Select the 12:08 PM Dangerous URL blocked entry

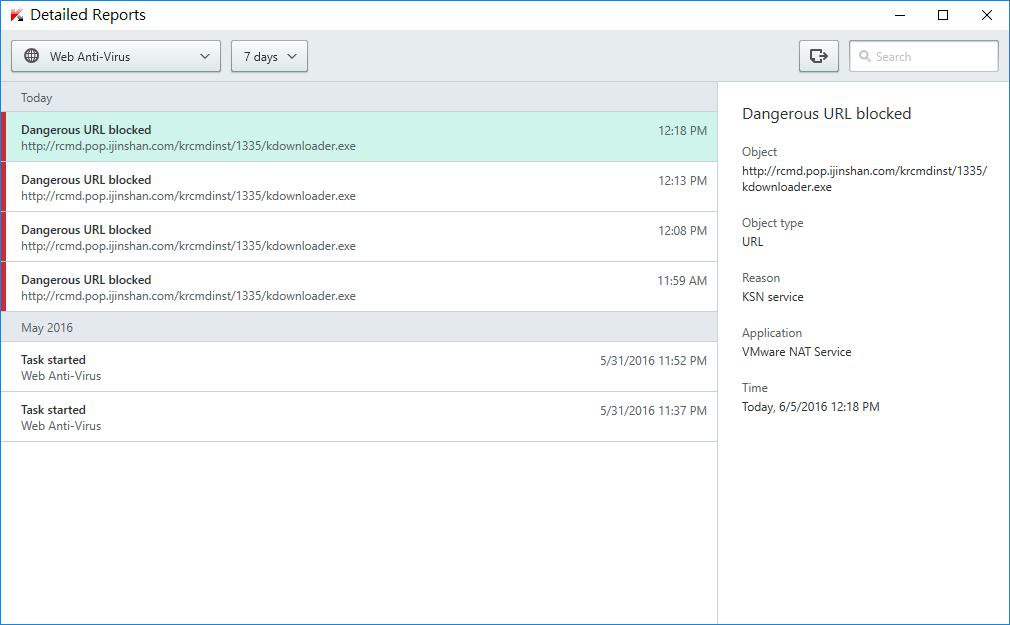[x=360, y=237]
